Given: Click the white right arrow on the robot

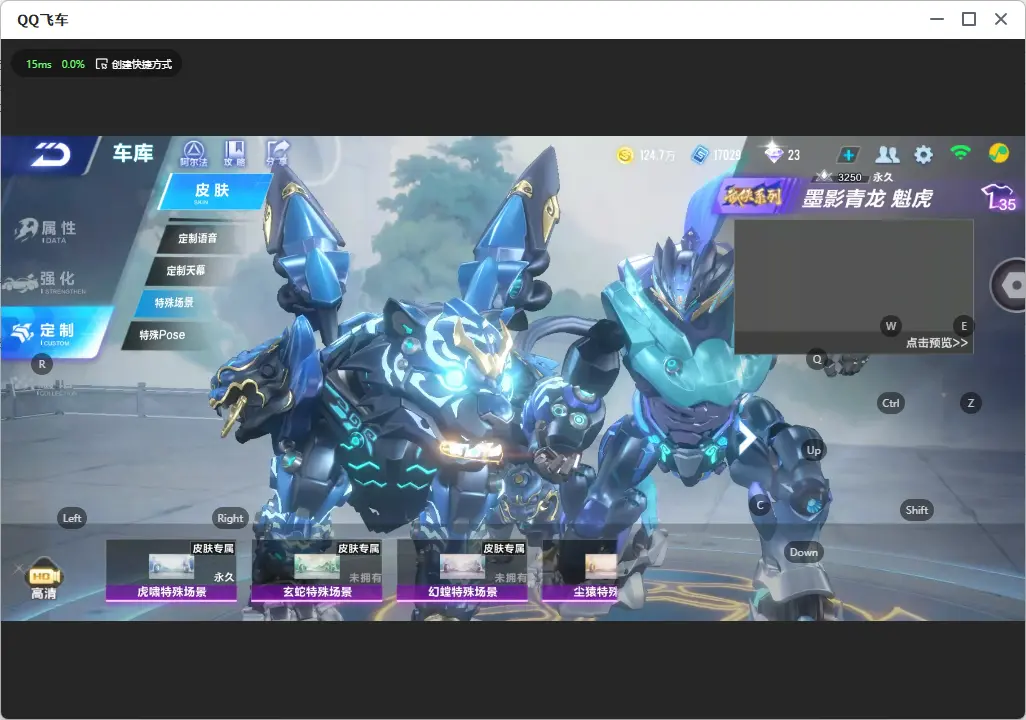Looking at the screenshot, I should coord(747,437).
